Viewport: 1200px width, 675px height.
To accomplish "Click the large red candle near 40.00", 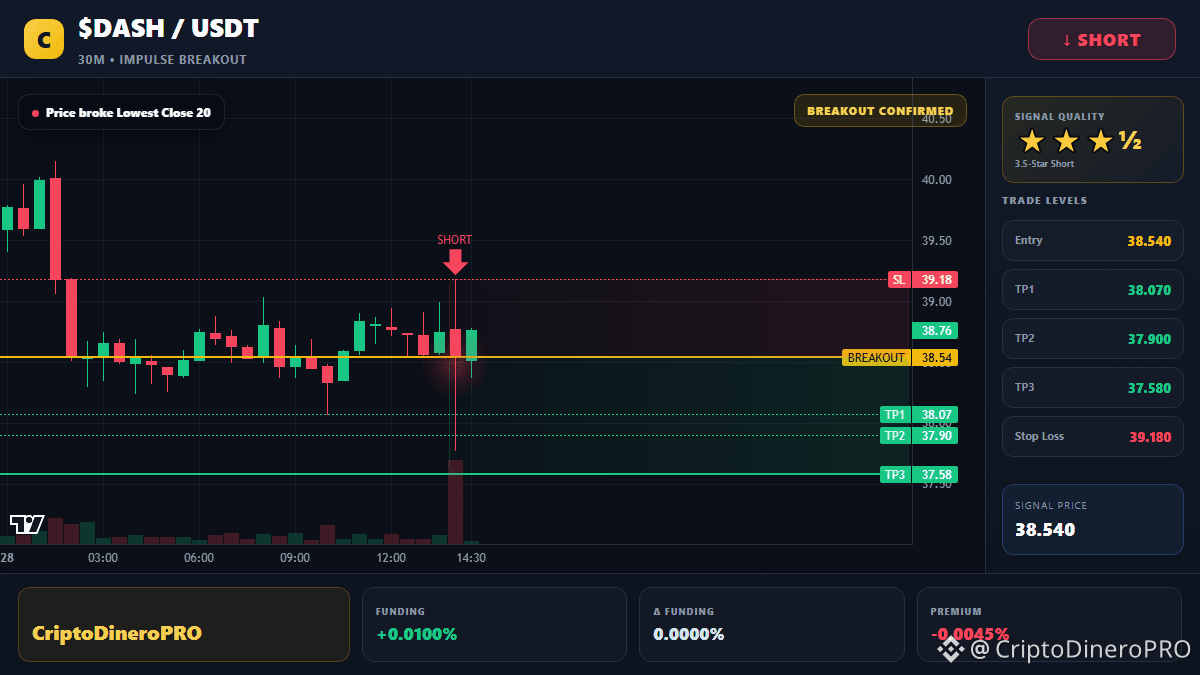I will [56, 229].
